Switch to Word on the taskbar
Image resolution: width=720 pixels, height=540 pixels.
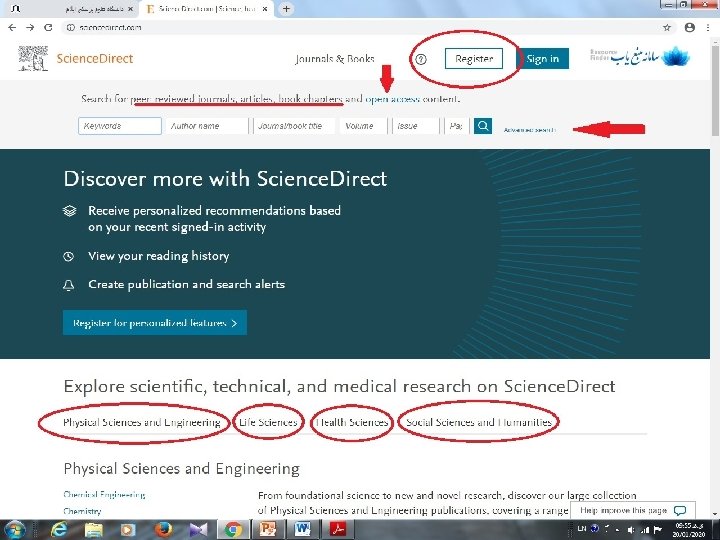point(303,530)
